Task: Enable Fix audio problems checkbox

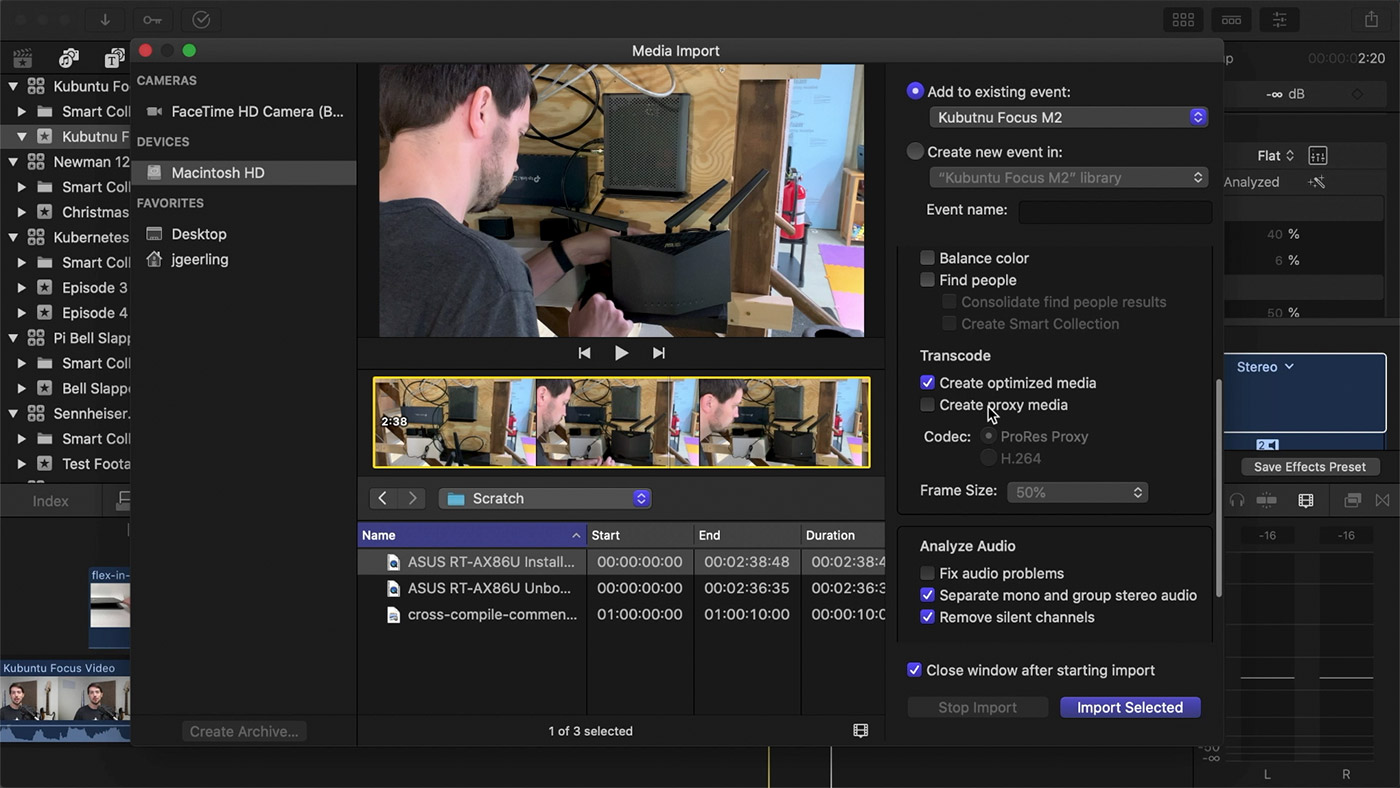Action: 927,573
